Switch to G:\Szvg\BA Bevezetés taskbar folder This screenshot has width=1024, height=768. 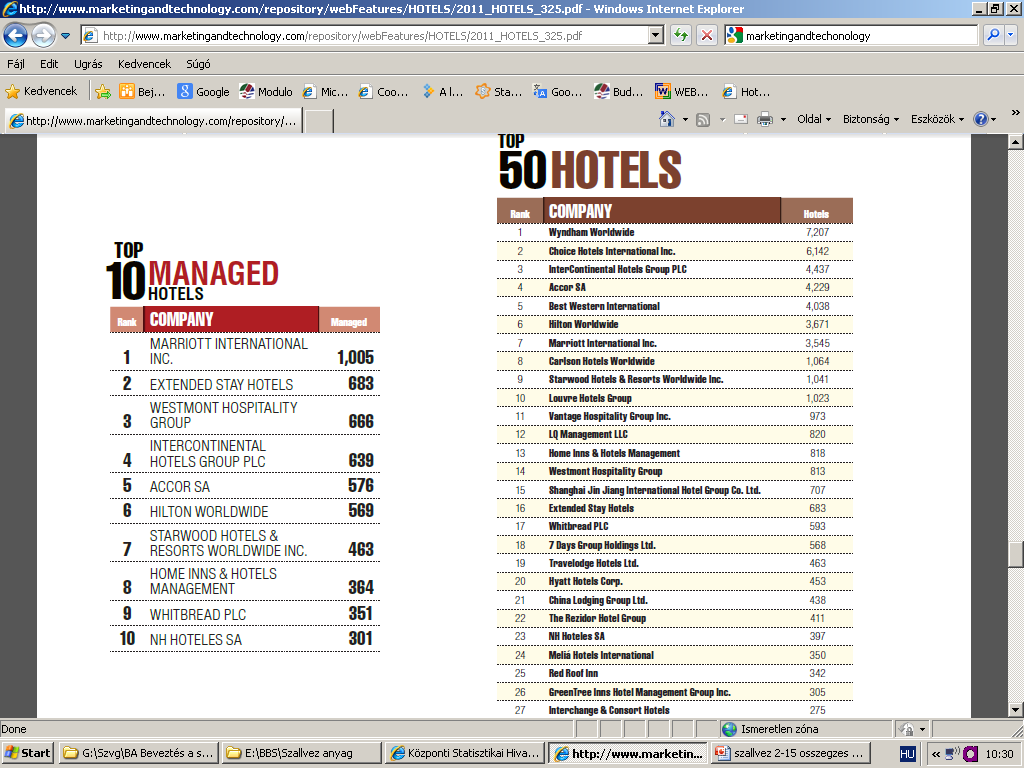138,753
